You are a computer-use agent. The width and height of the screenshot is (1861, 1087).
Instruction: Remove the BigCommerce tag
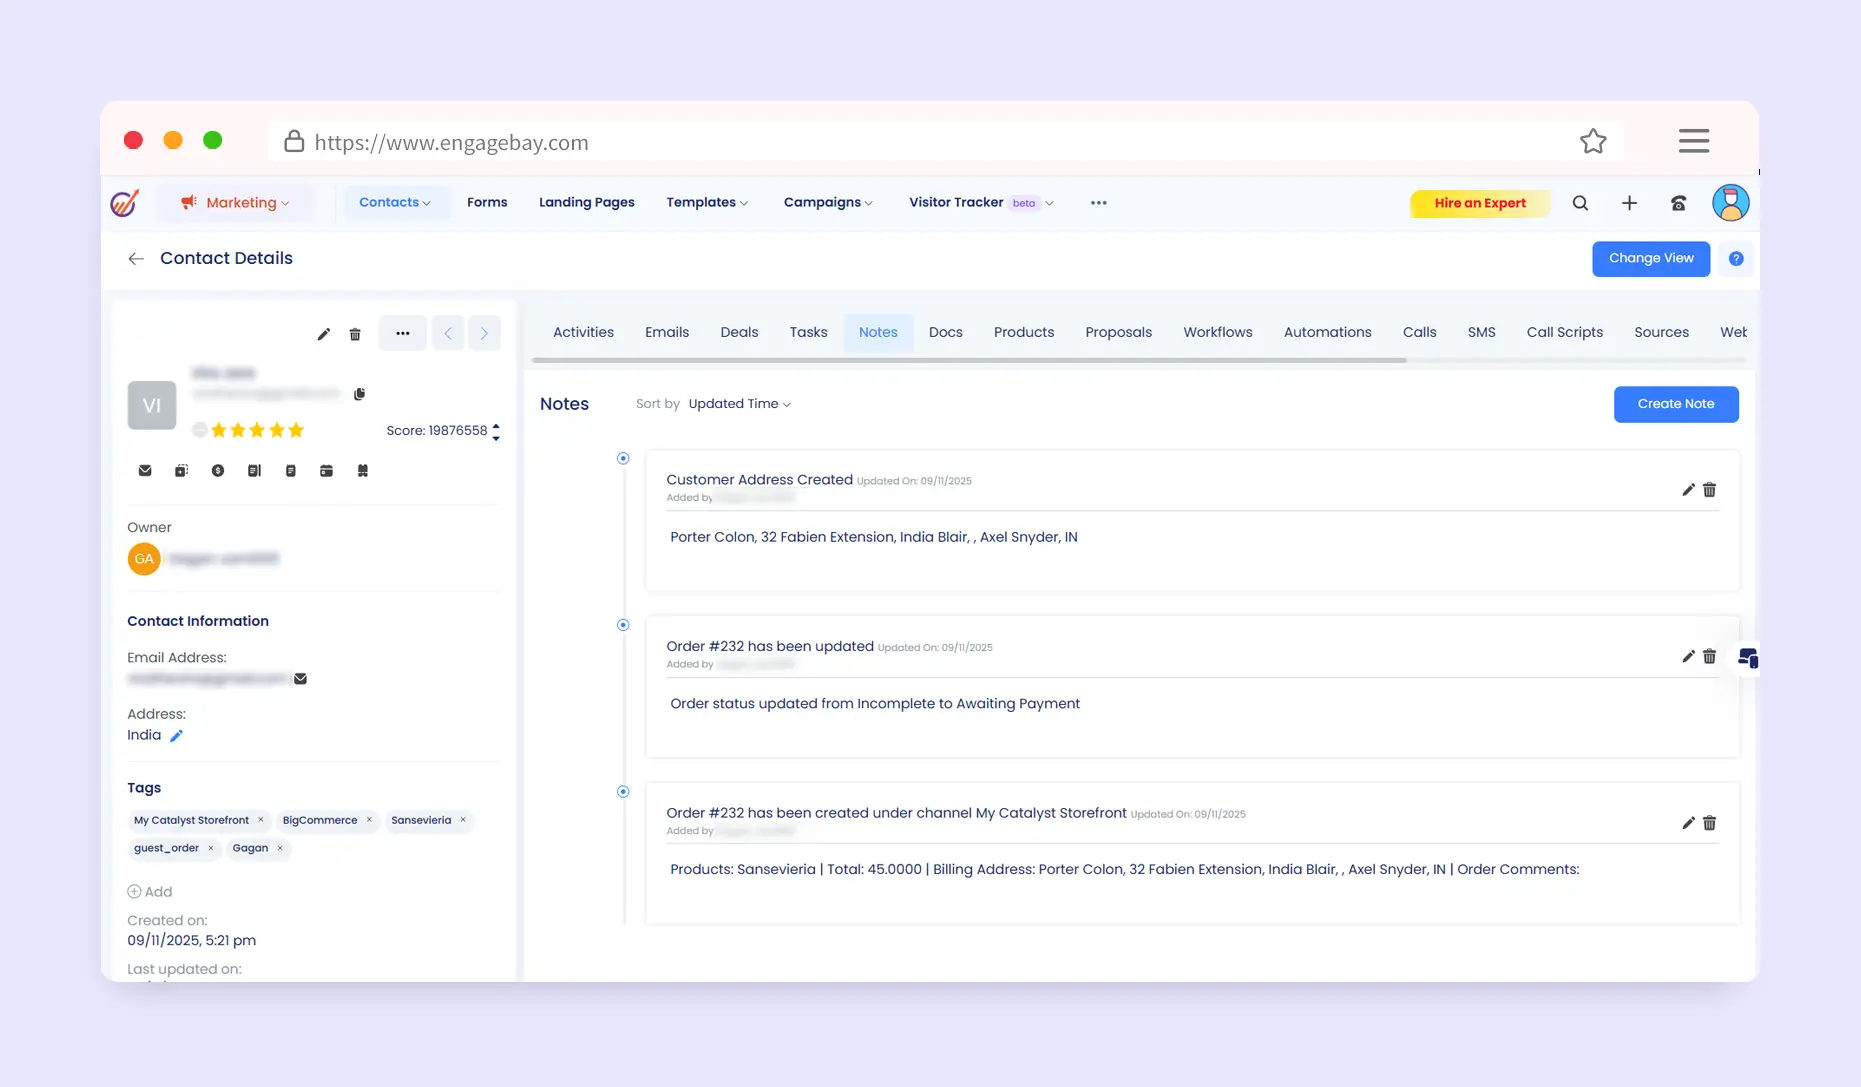pos(369,820)
